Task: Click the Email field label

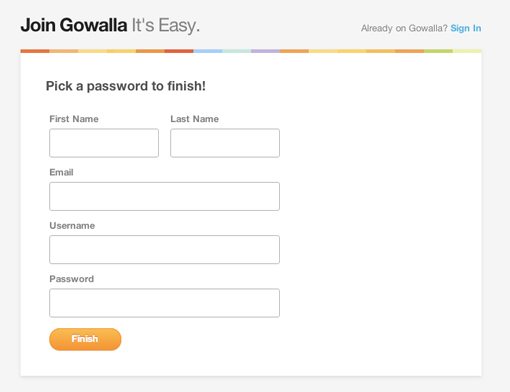Action: point(61,172)
